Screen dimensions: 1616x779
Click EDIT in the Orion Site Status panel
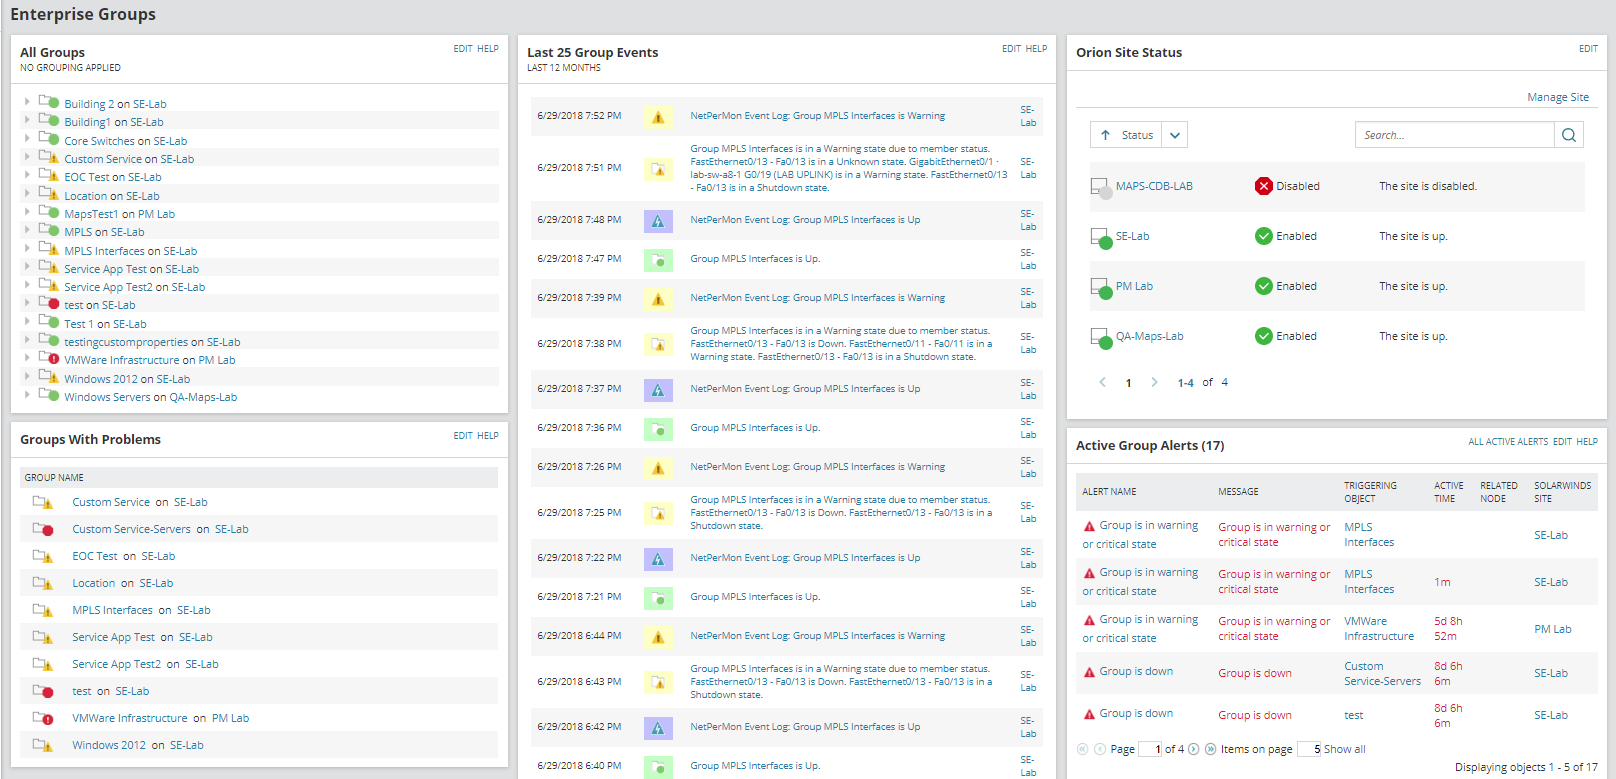click(1588, 49)
